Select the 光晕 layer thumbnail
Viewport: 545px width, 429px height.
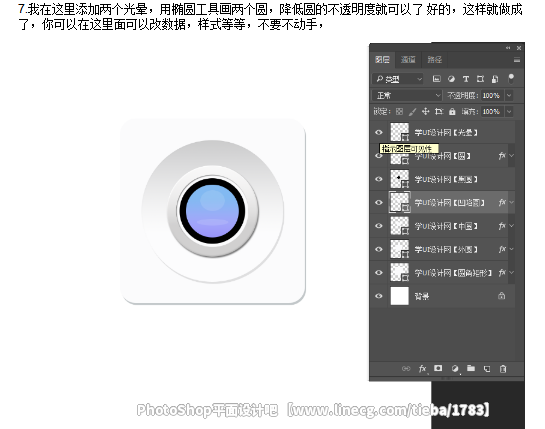pos(400,132)
